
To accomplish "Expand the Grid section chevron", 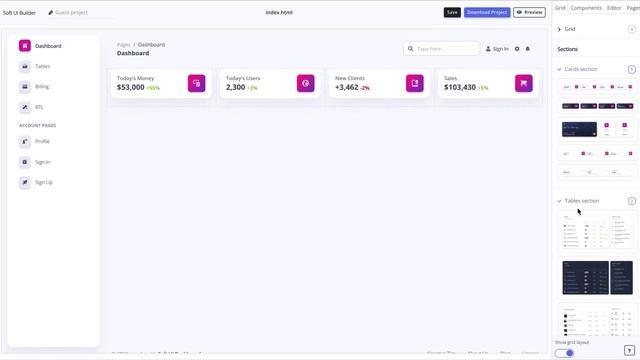I will coord(559,29).
